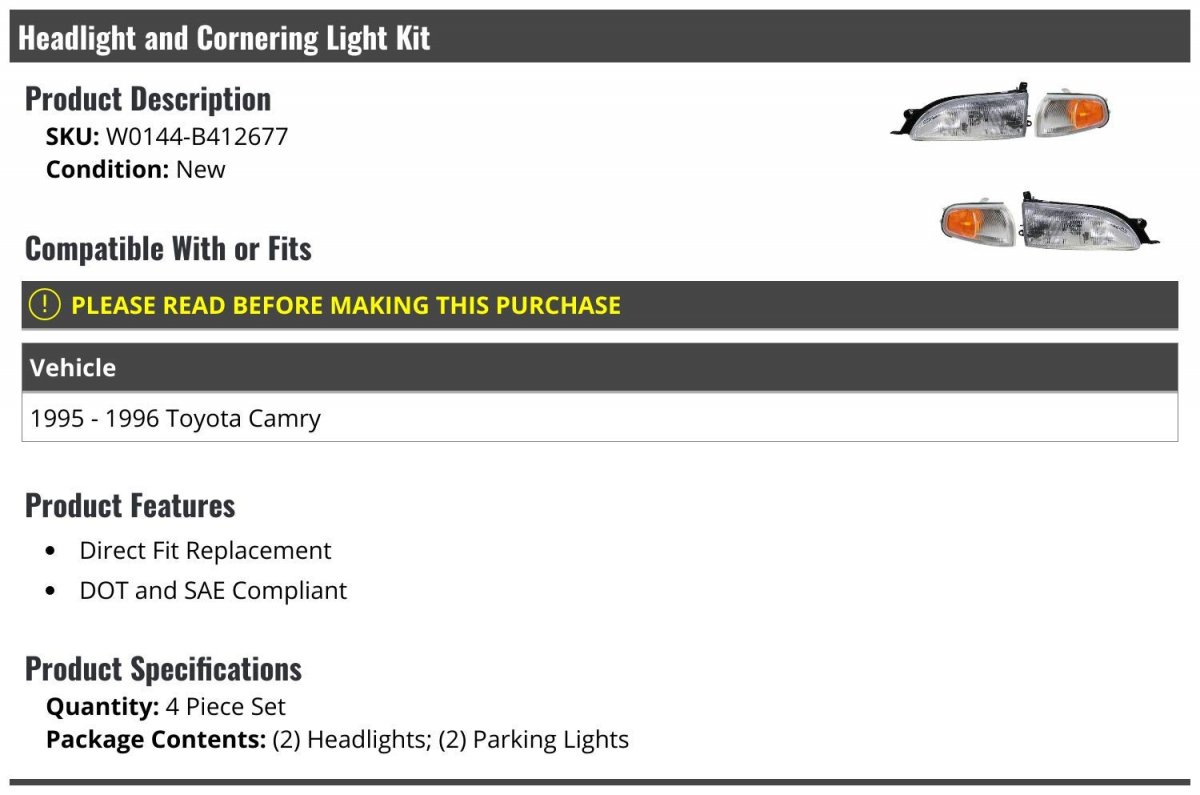Click the Package Contents line
1200x795 pixels.
point(337,740)
